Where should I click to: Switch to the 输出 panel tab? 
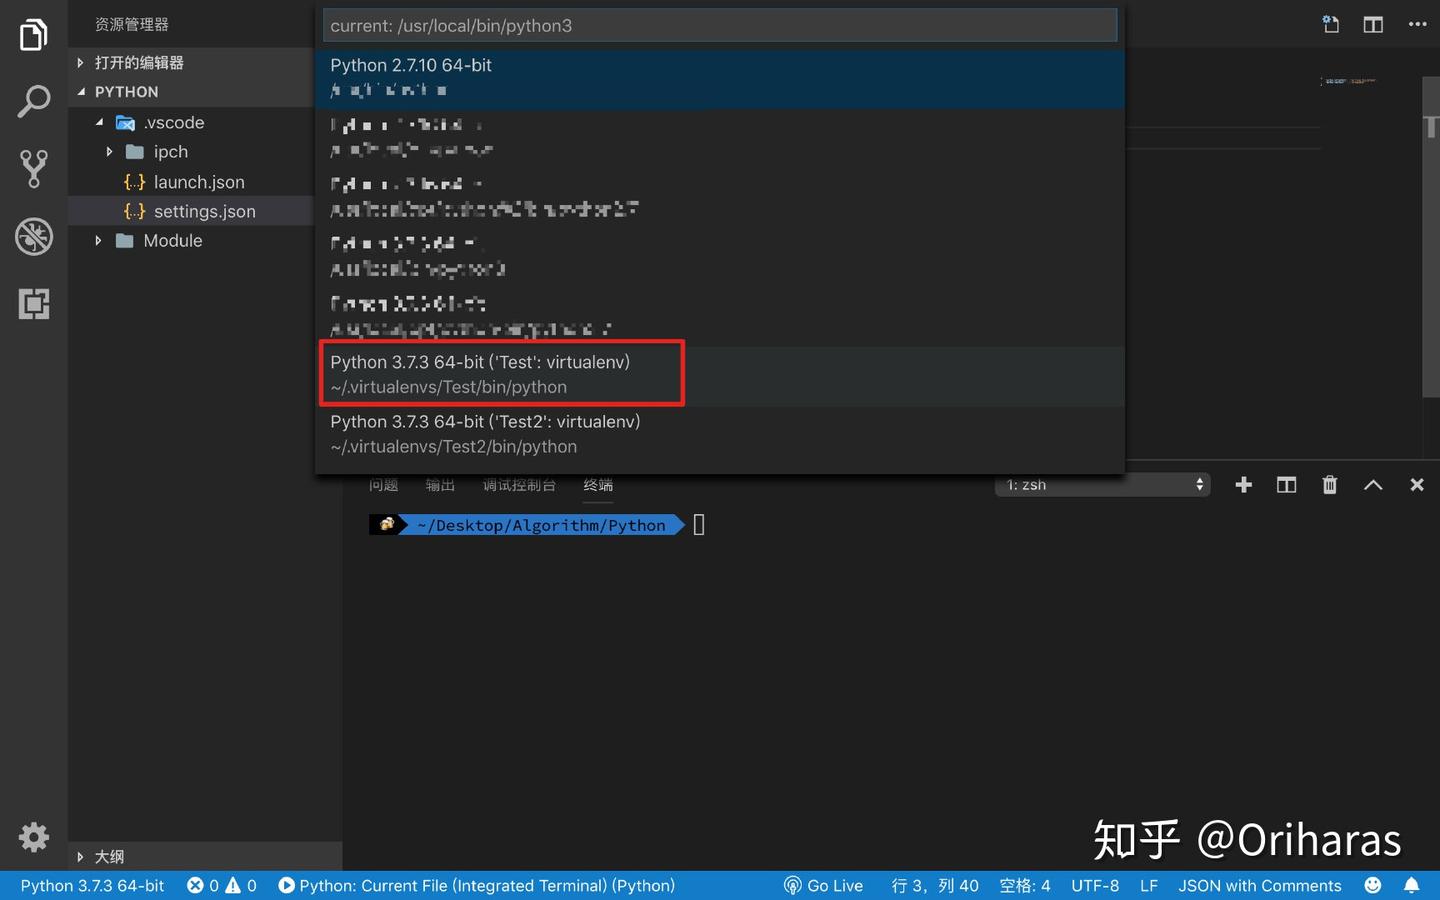pyautogui.click(x=439, y=484)
